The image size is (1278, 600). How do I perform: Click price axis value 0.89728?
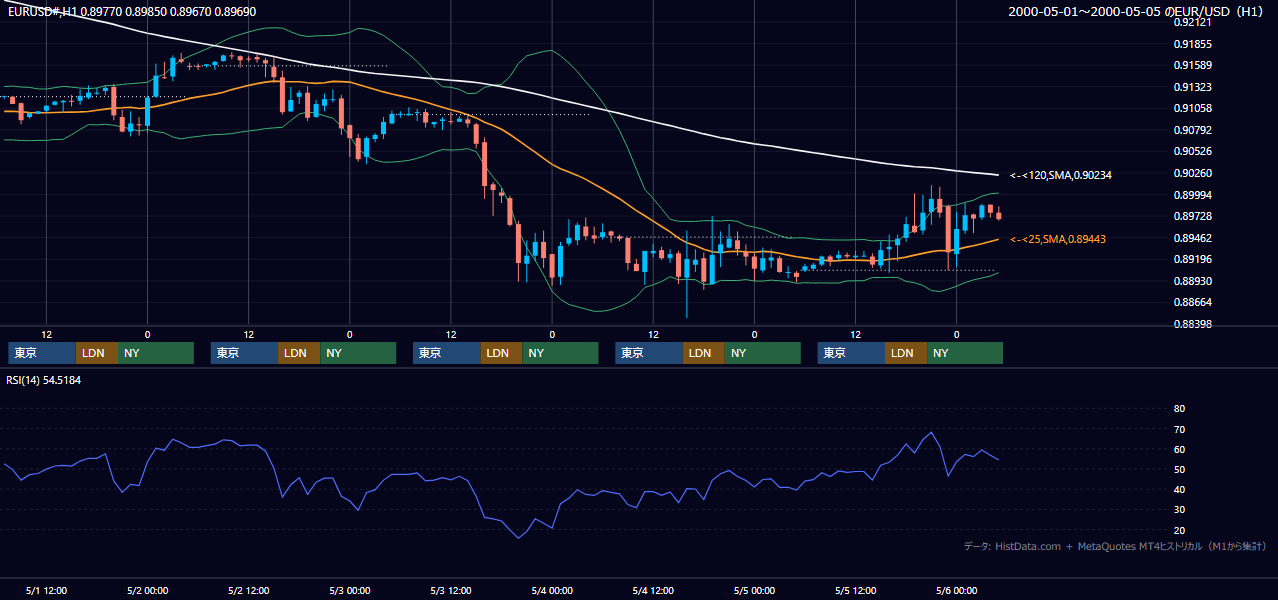(1192, 216)
